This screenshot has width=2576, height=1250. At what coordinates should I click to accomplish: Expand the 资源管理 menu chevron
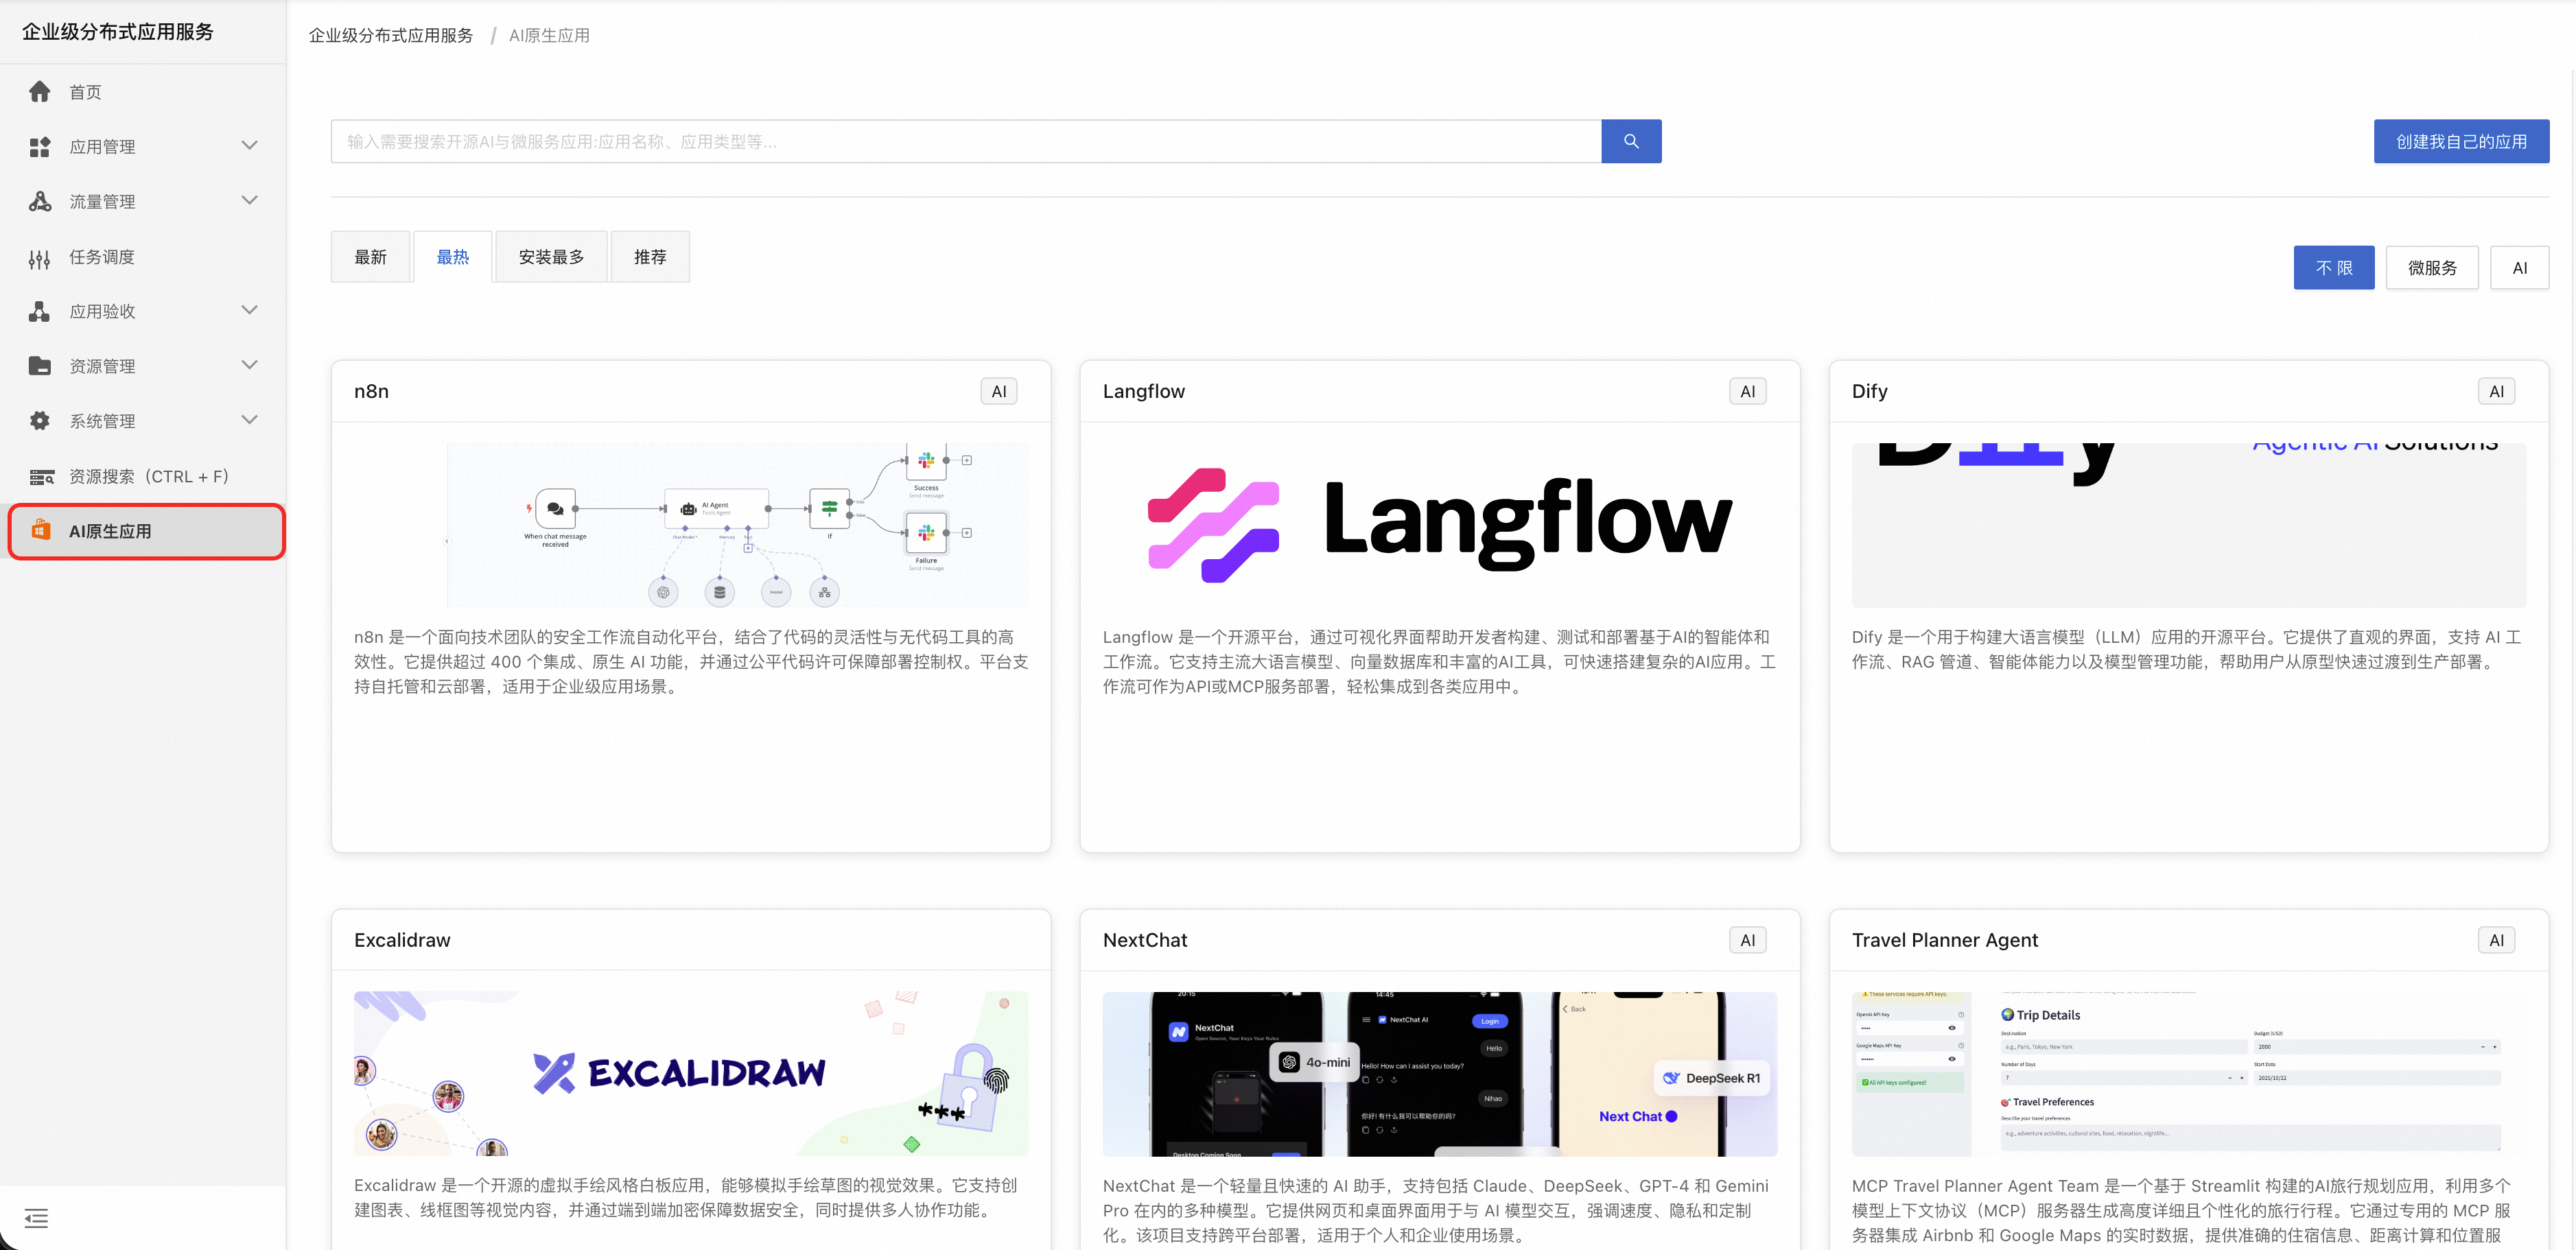[x=250, y=366]
